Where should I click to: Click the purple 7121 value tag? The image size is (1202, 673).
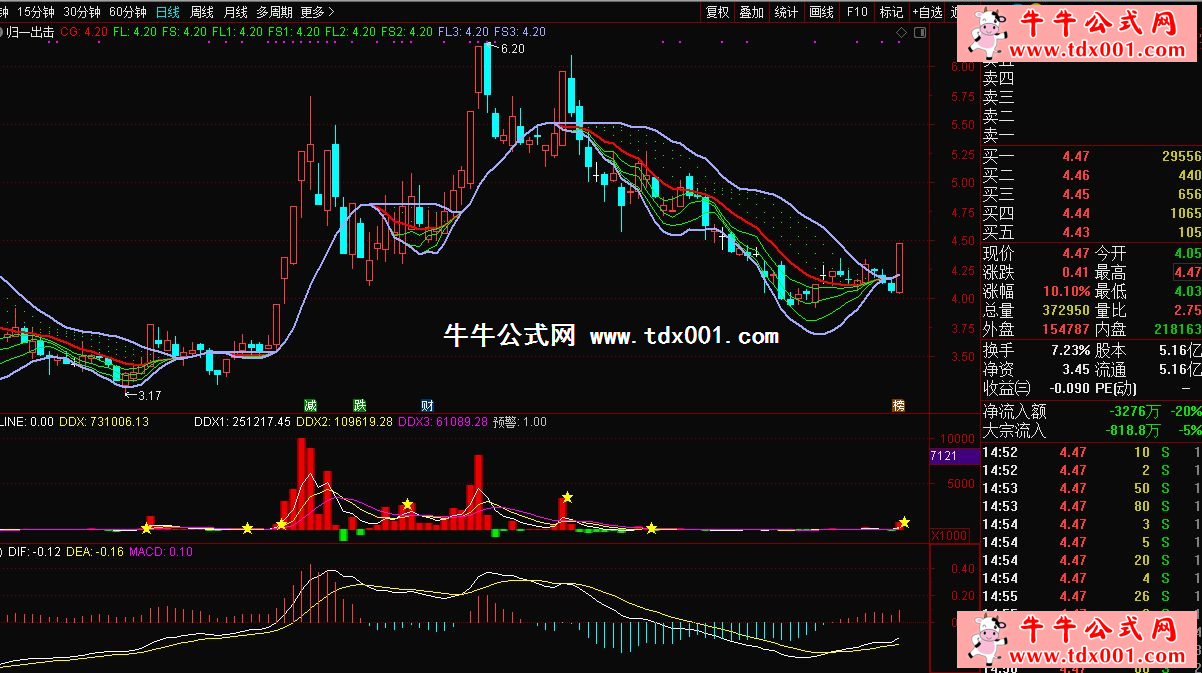point(946,456)
